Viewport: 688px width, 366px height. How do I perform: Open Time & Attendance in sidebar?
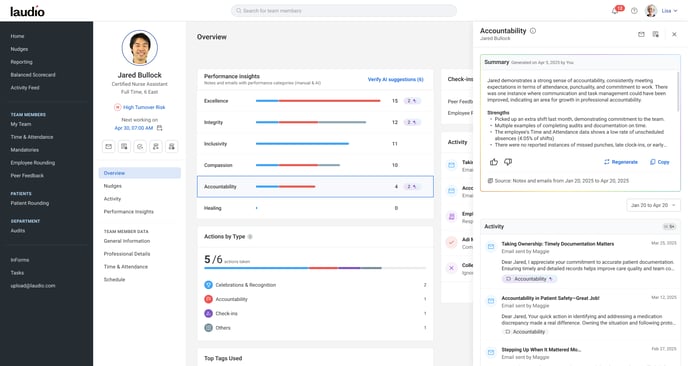(x=32, y=137)
